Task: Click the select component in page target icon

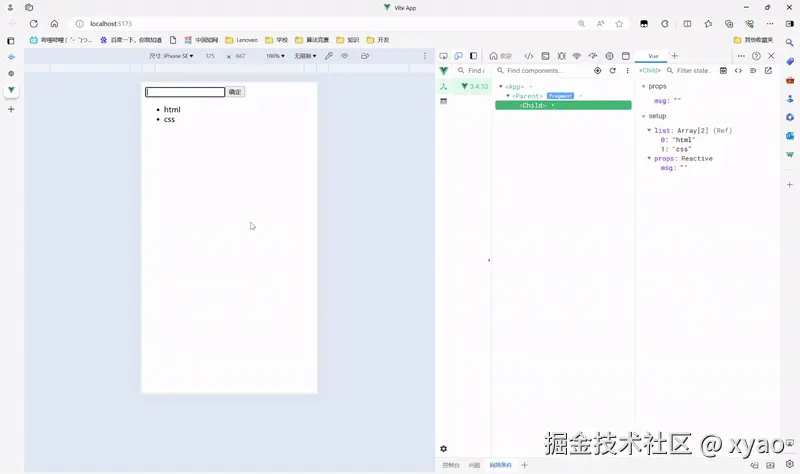Action: point(597,71)
